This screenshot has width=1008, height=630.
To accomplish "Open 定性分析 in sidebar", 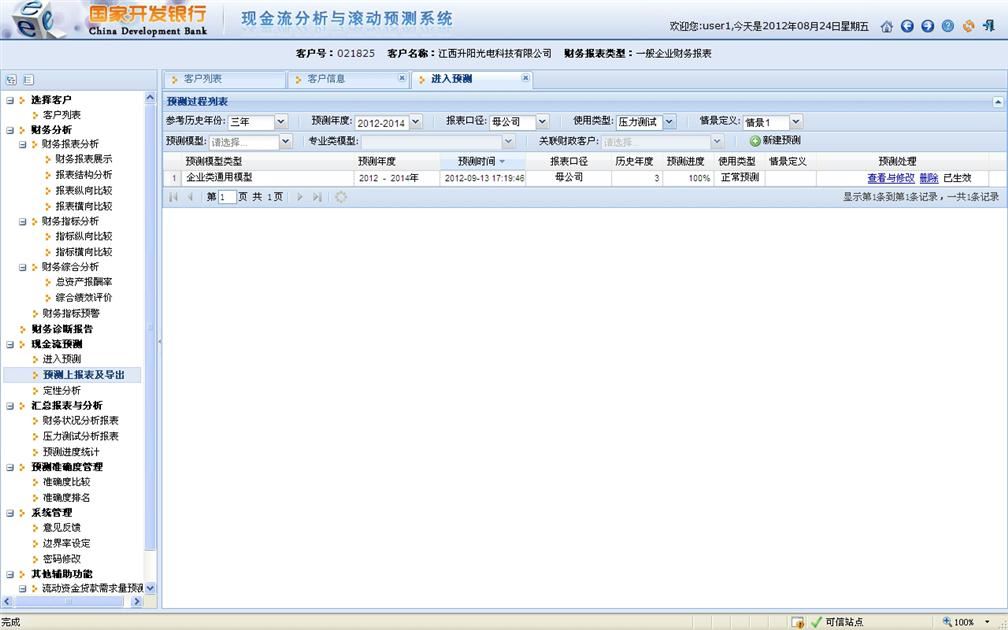I will pos(62,391).
